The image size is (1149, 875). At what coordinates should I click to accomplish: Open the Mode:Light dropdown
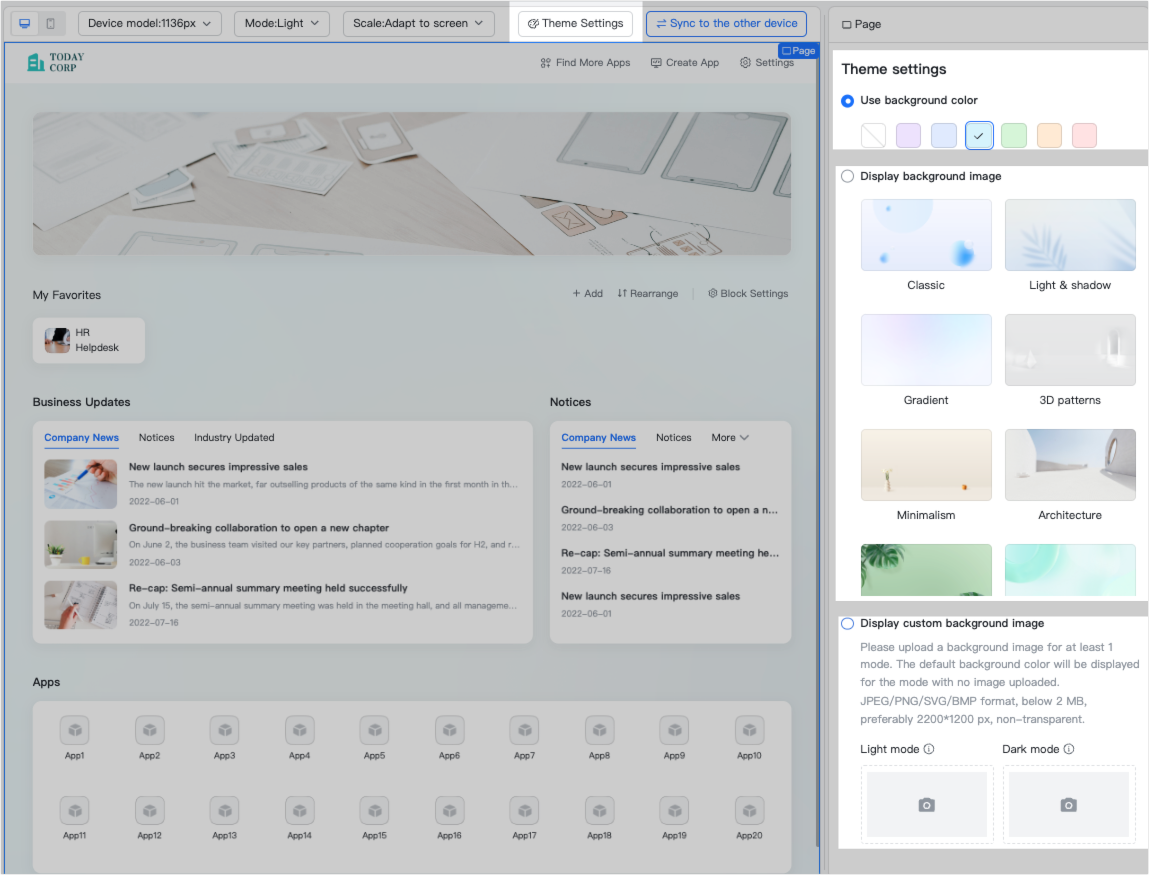point(282,23)
